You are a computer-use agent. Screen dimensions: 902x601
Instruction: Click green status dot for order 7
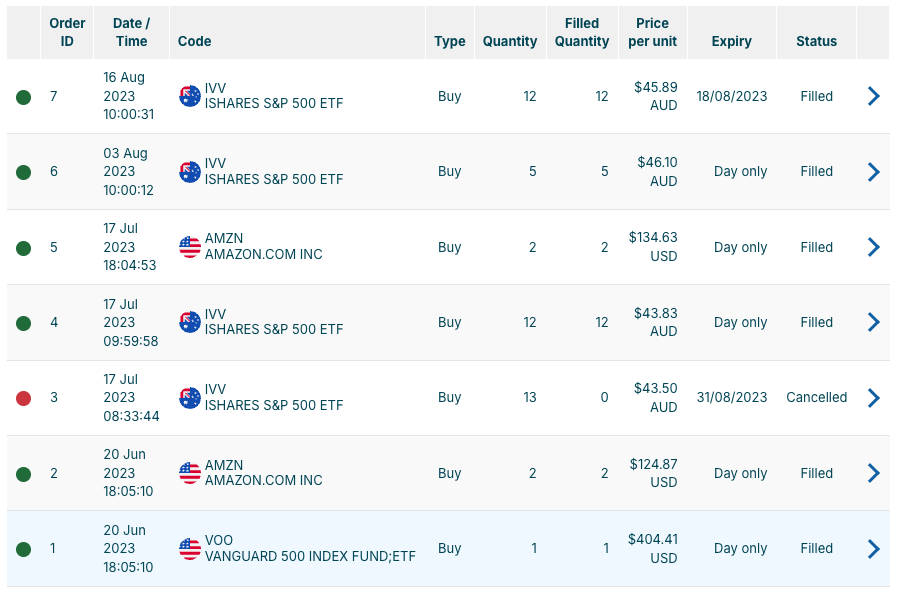click(24, 97)
